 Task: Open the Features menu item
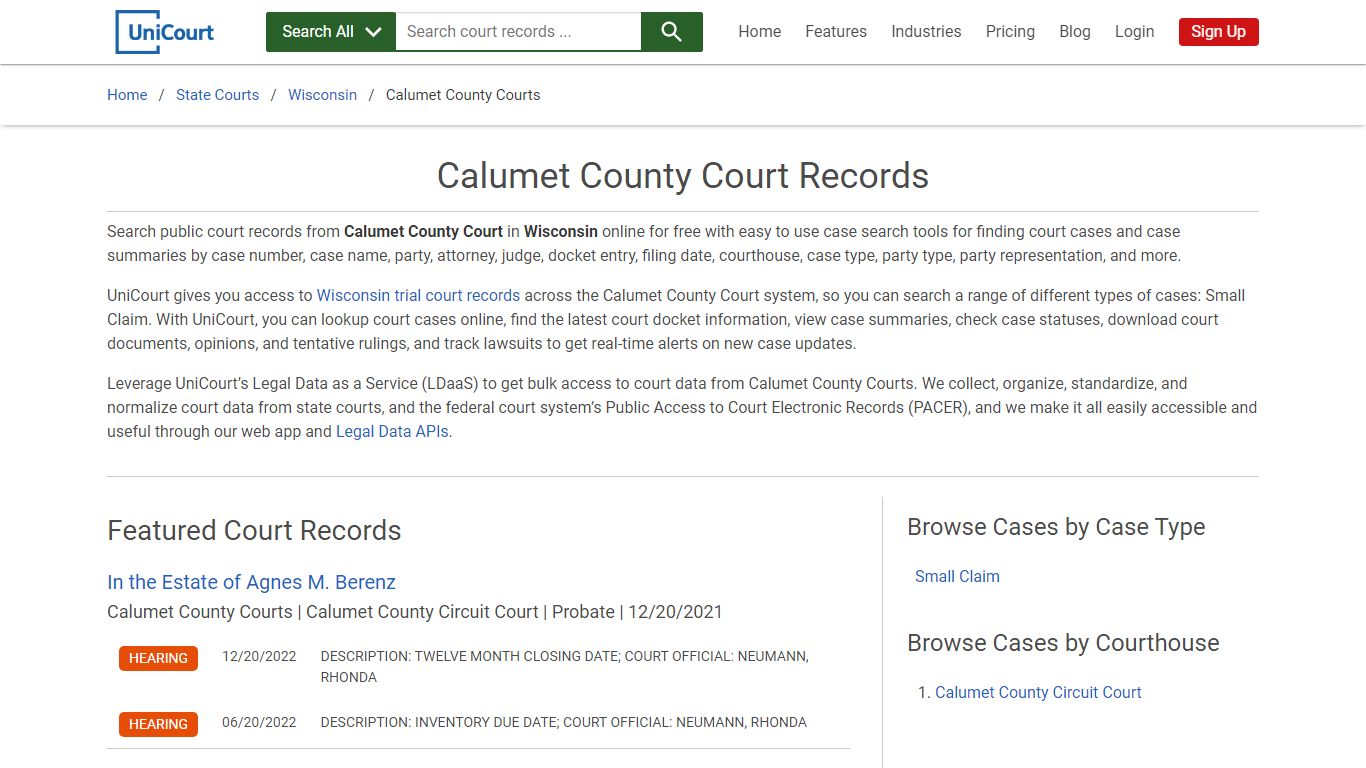[x=836, y=32]
